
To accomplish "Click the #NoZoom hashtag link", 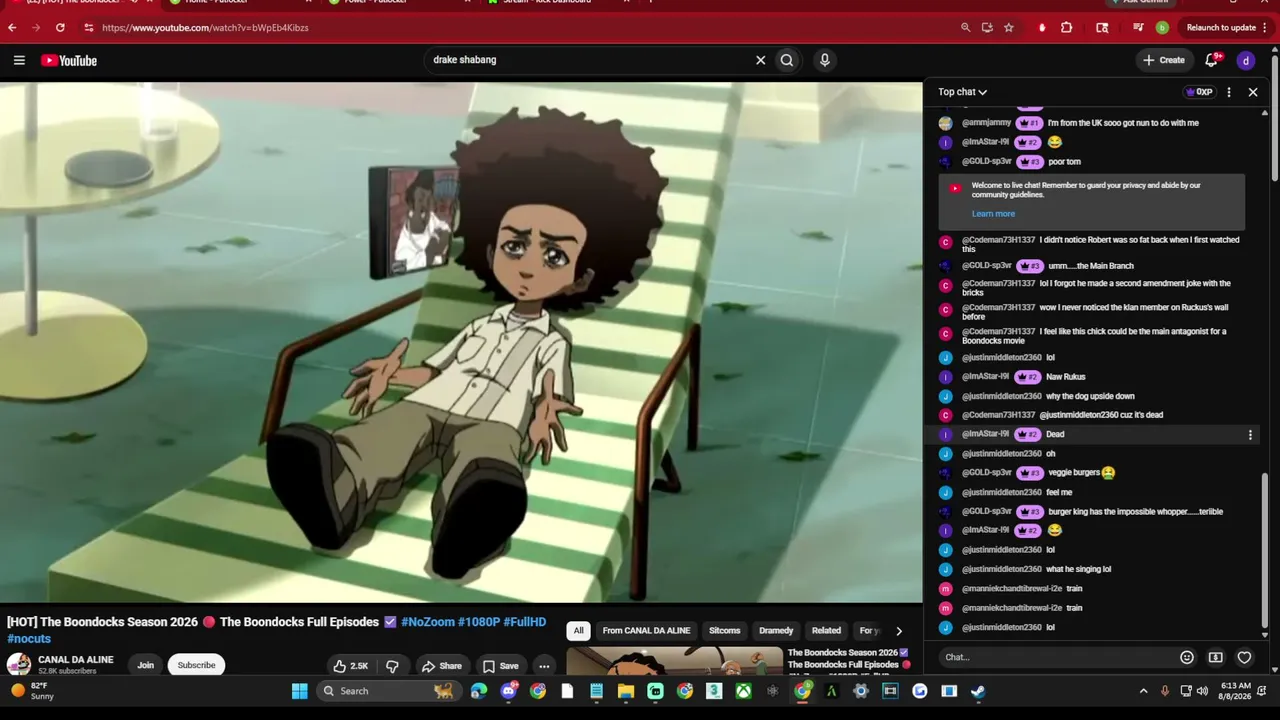I will pyautogui.click(x=427, y=622).
